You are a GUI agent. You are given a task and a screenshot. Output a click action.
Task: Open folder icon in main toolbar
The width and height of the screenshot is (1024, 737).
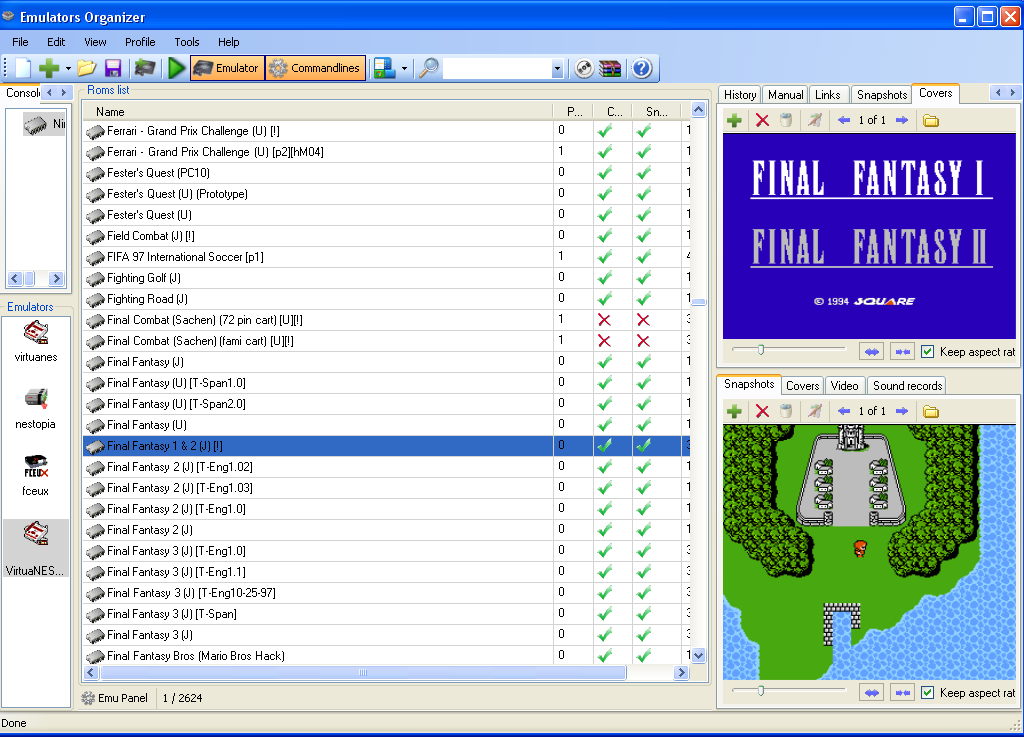(86, 68)
